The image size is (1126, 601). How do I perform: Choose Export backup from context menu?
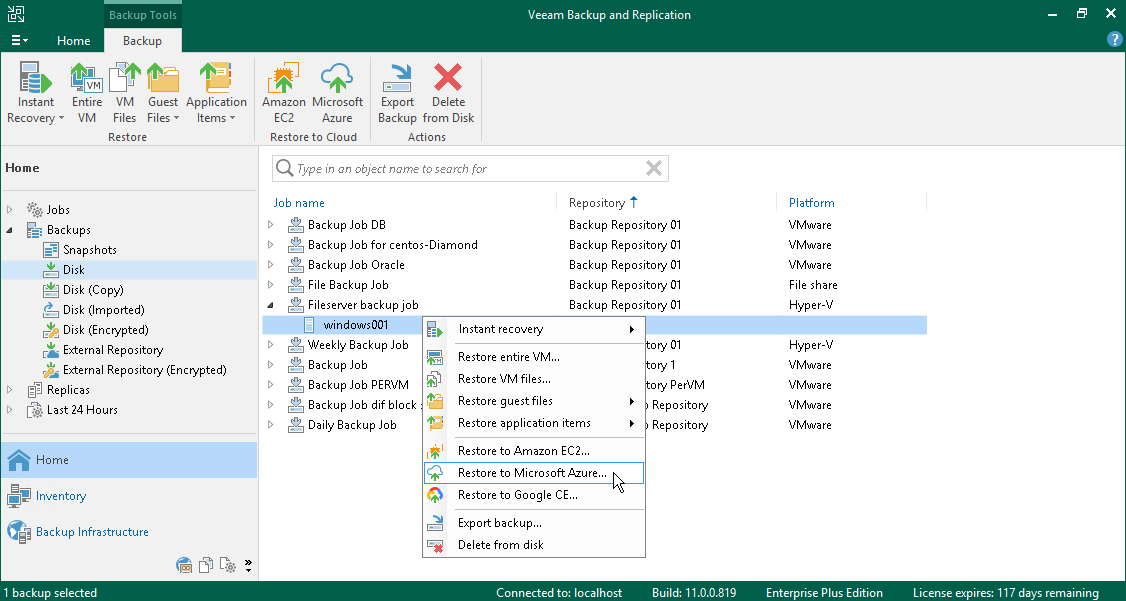click(499, 523)
